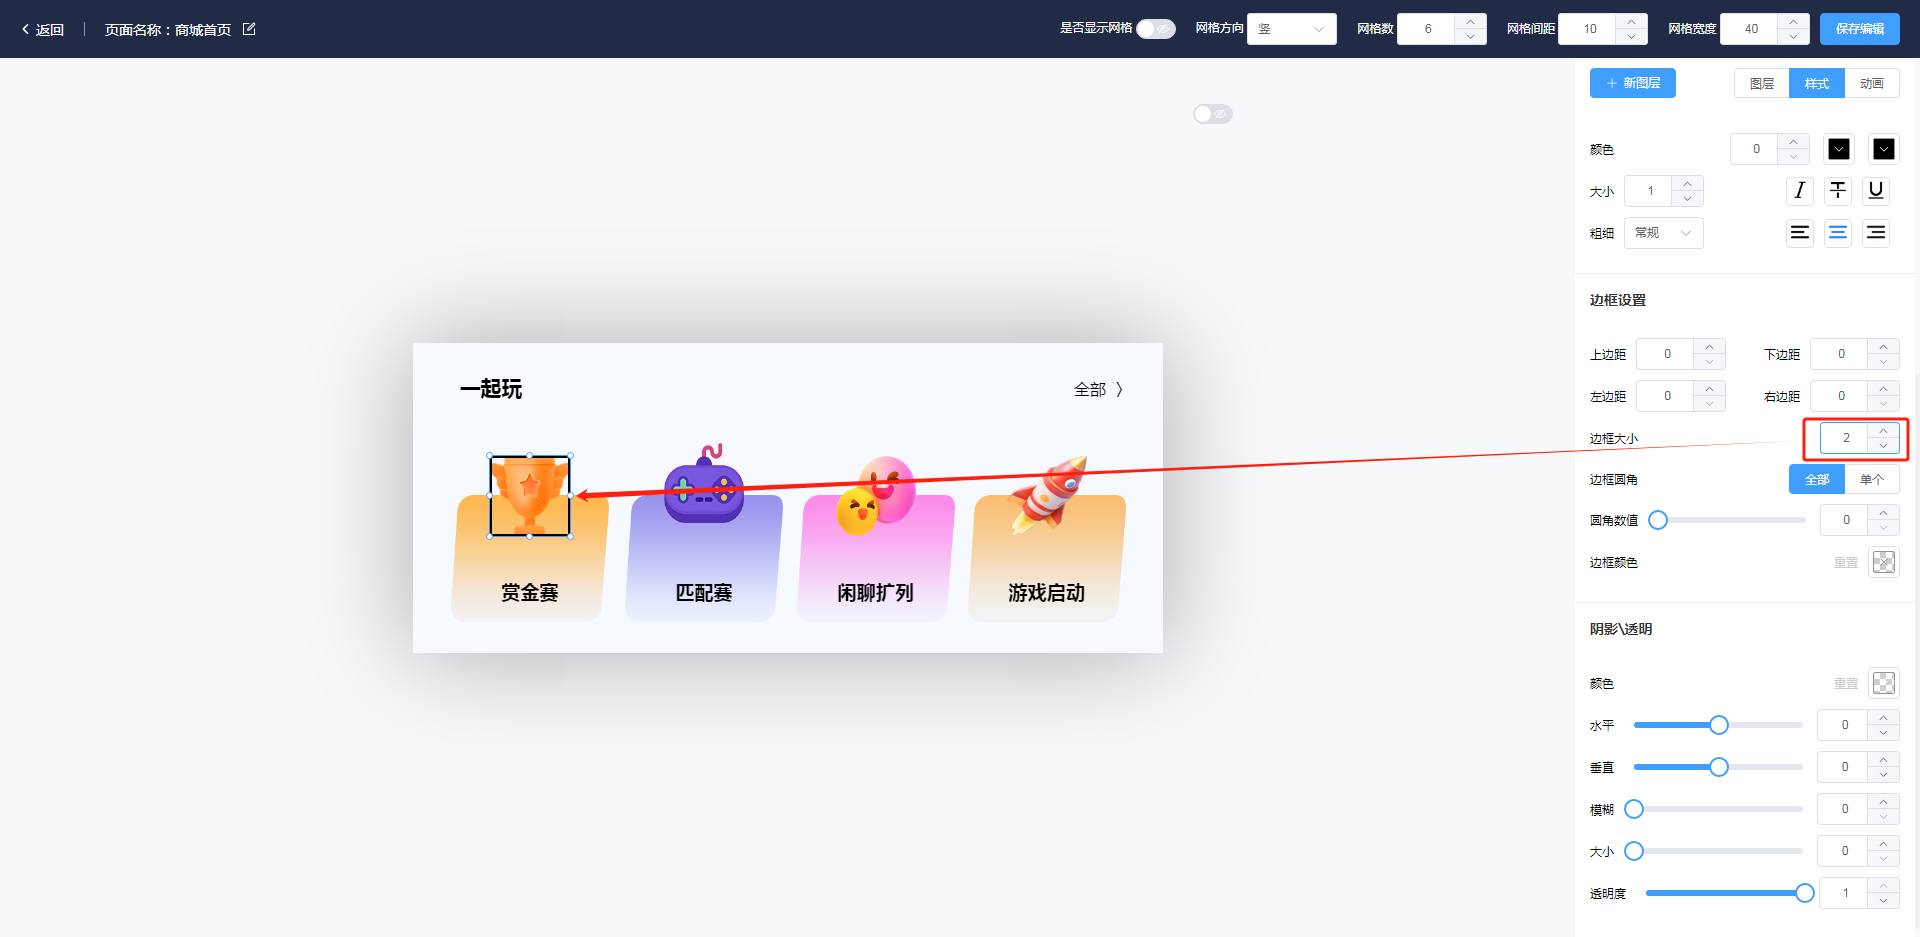The image size is (1920, 937).
Task: Toggle italic text formatting
Action: pos(1799,191)
